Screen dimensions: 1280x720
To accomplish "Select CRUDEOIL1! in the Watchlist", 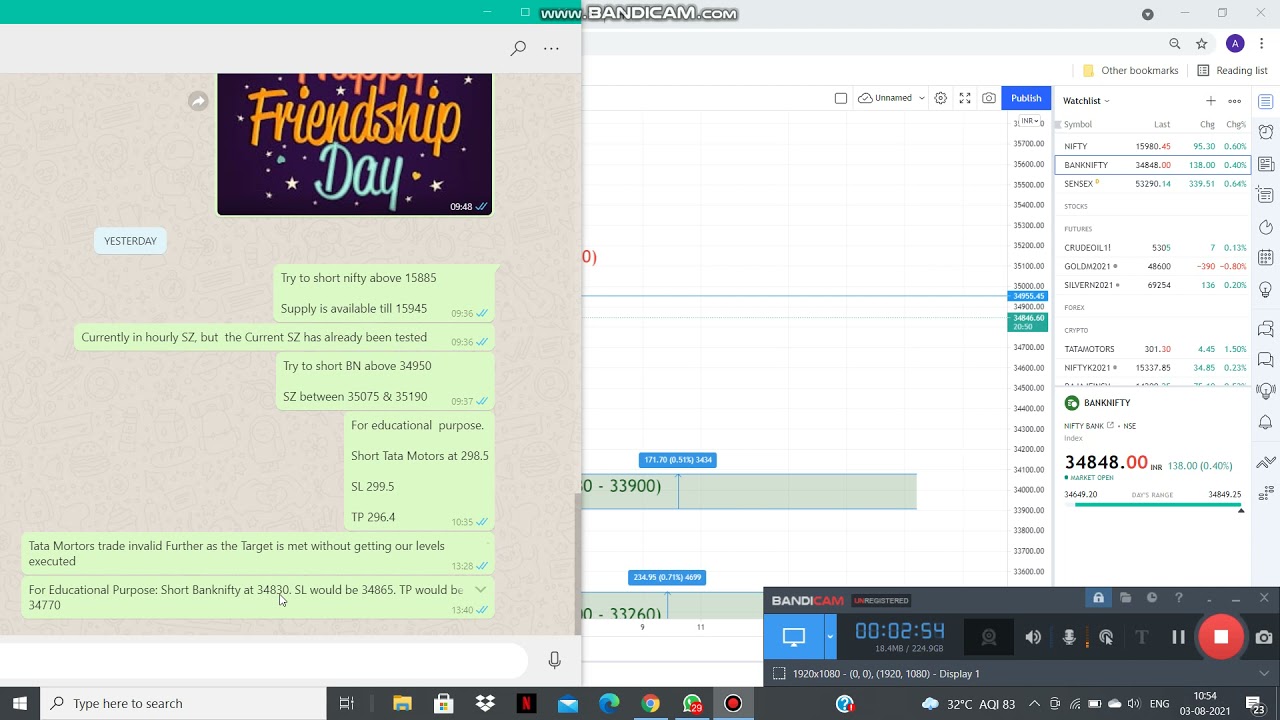I will (x=1152, y=248).
